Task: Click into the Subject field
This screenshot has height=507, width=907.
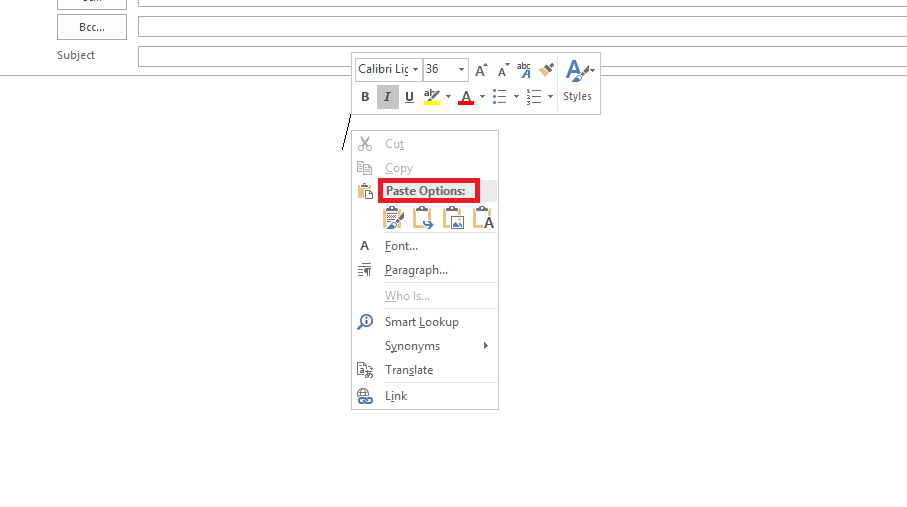Action: 522,56
